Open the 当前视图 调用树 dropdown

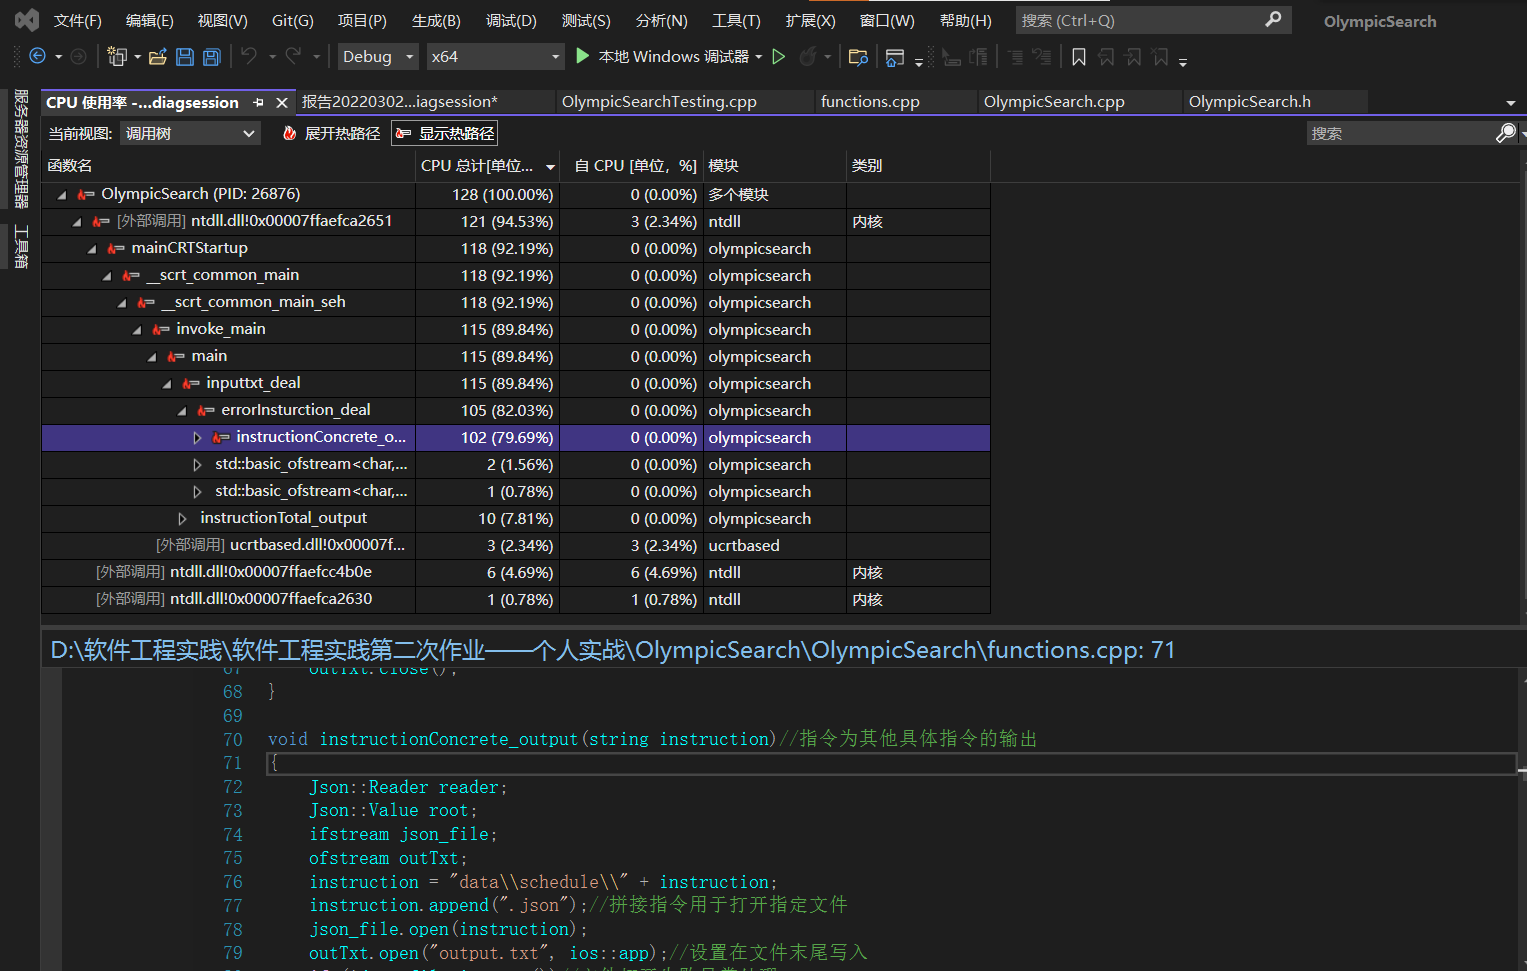(x=190, y=133)
